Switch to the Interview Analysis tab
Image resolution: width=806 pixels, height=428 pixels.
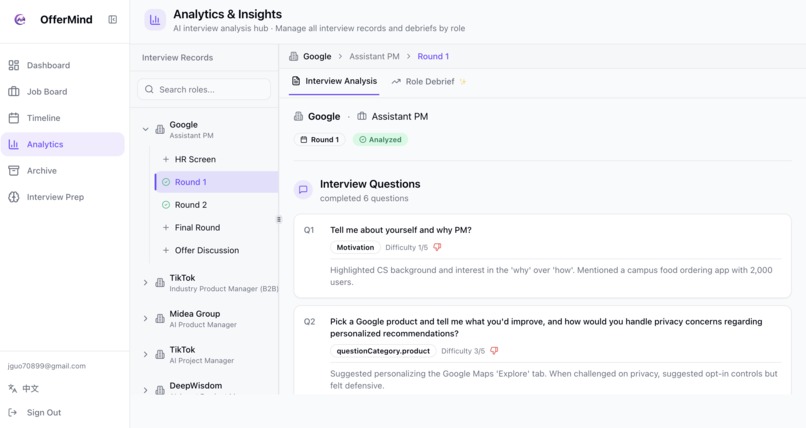point(334,81)
